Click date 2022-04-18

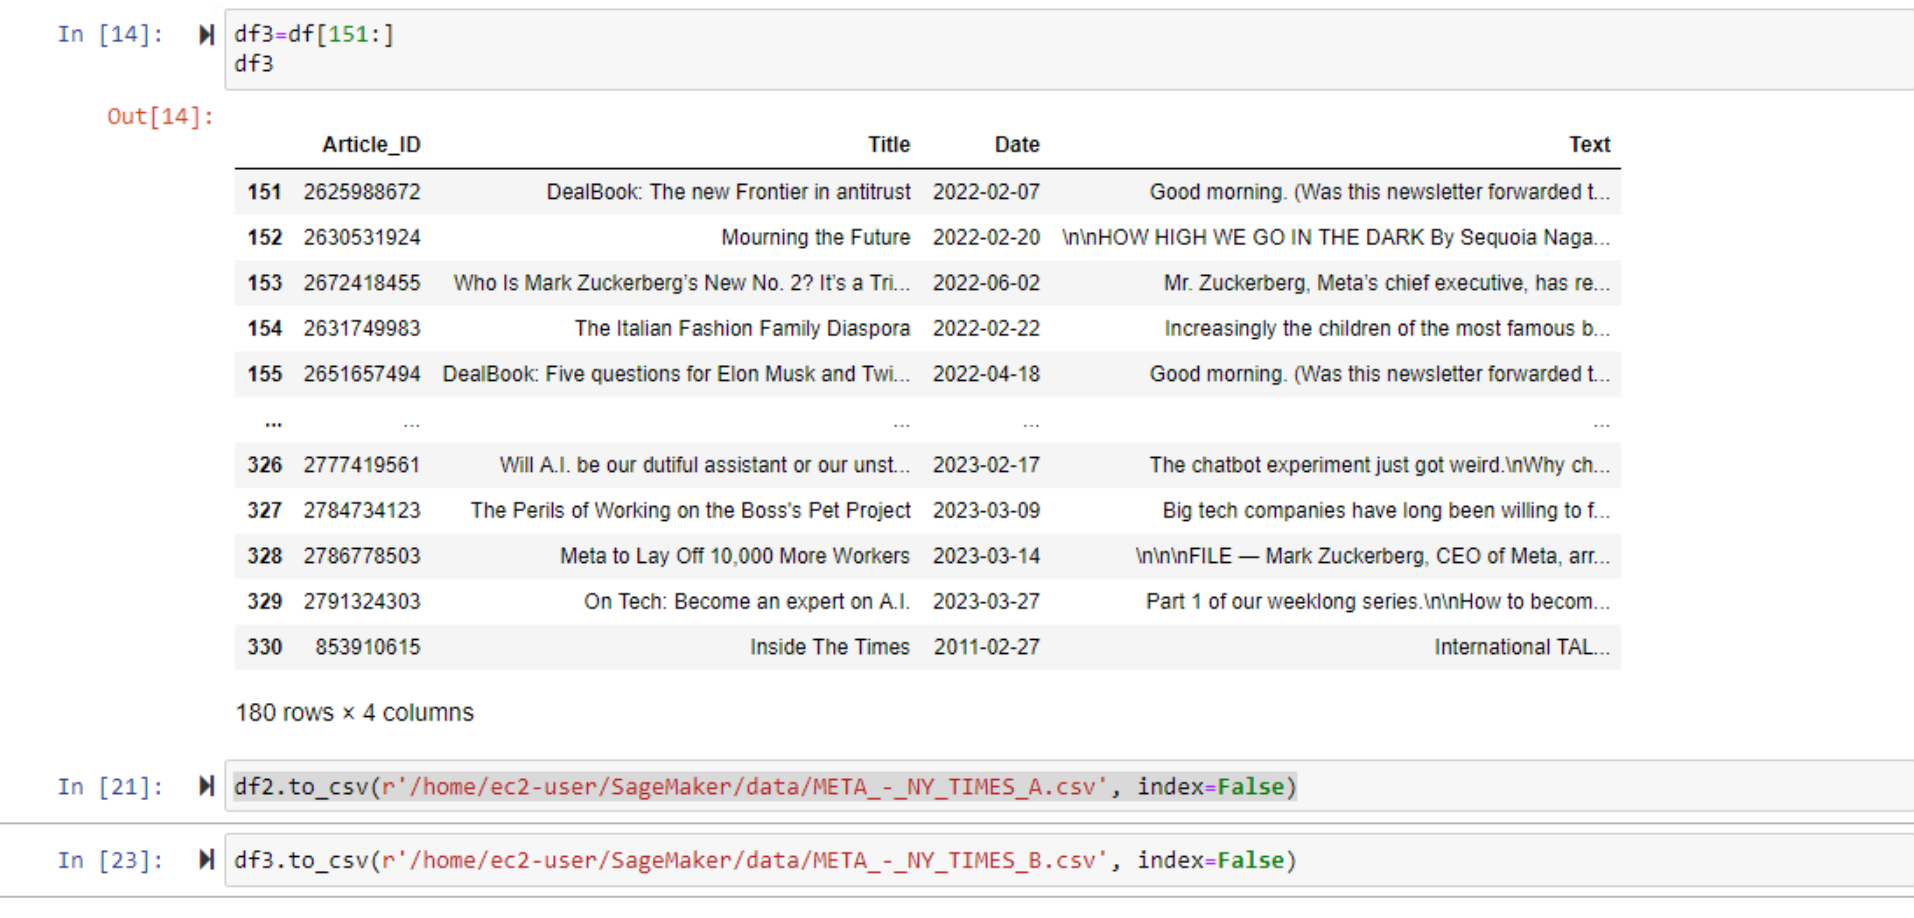point(986,374)
